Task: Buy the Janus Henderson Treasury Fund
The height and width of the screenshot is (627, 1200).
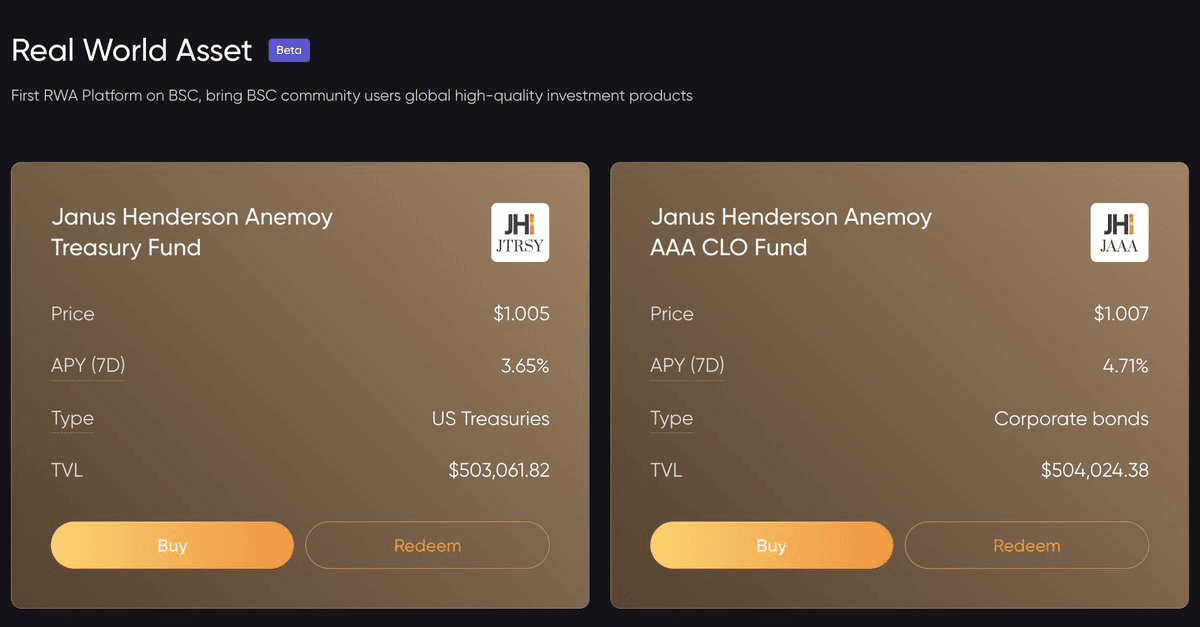Action: pyautogui.click(x=172, y=546)
